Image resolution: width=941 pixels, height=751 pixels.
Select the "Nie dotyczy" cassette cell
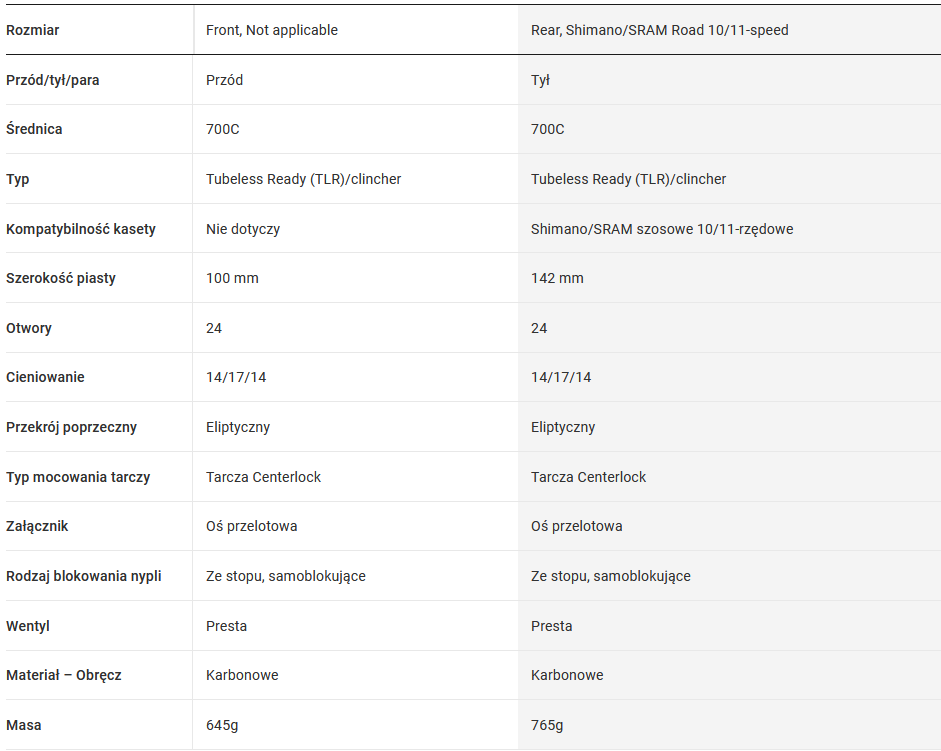coord(243,229)
